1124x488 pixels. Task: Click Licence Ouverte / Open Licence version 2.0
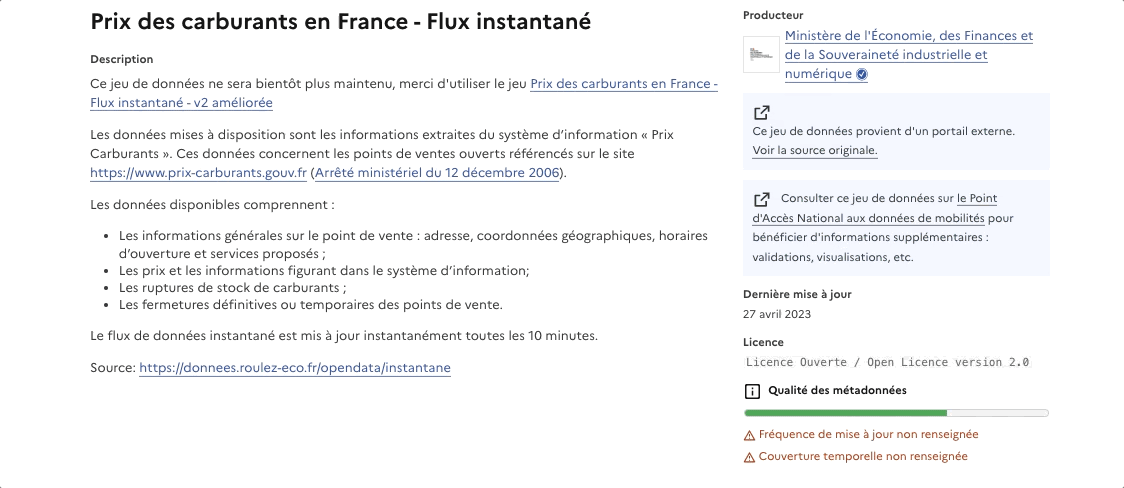pyautogui.click(x=887, y=363)
